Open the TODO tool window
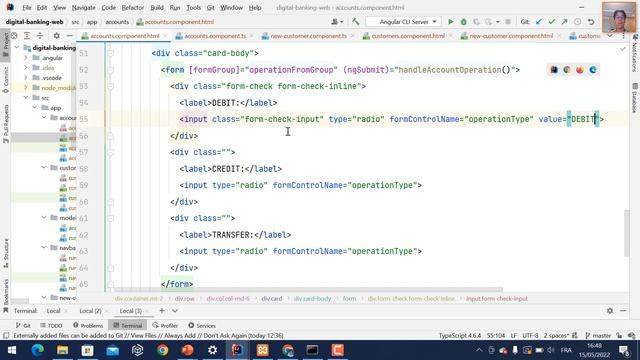The width and height of the screenshot is (640, 360). 51,326
